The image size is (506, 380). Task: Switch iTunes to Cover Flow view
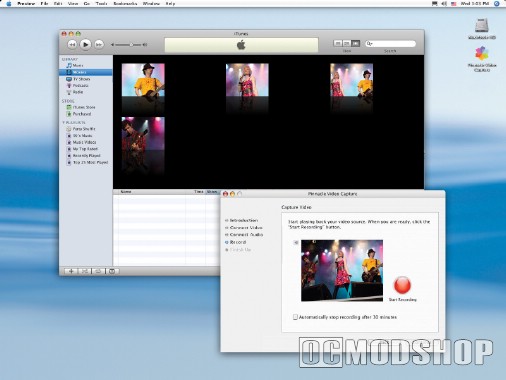[356, 43]
